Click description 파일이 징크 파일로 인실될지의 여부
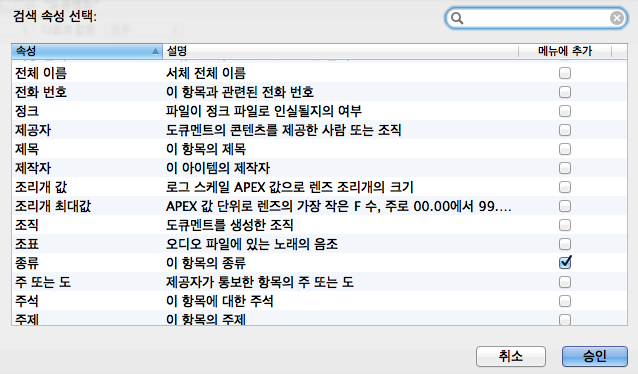 [264, 111]
